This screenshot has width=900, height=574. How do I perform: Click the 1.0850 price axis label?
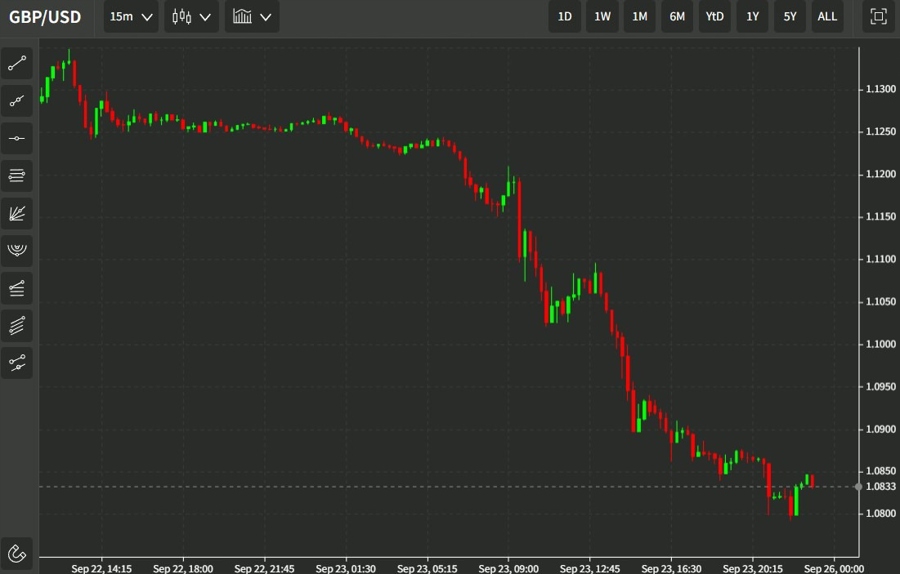880,471
